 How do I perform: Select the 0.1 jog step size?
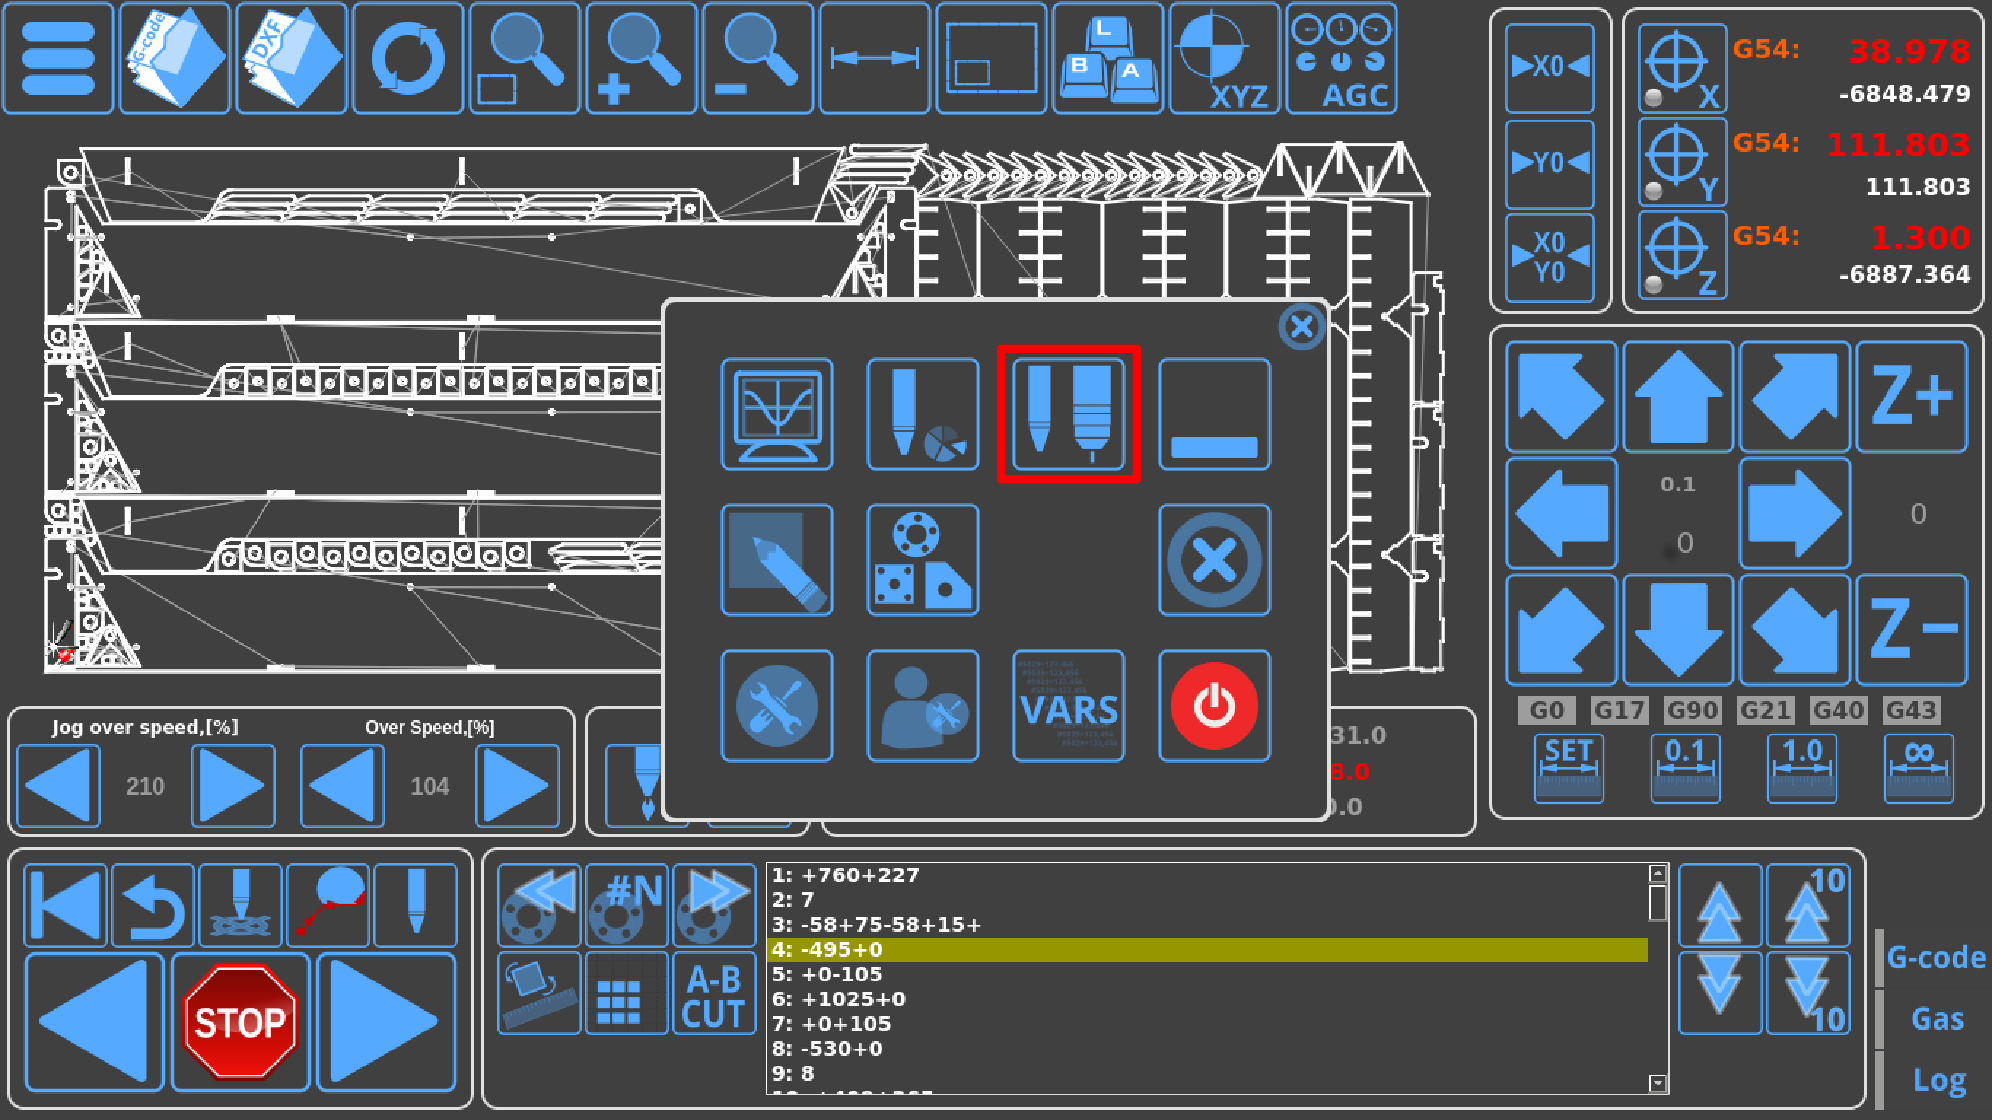[x=1684, y=768]
